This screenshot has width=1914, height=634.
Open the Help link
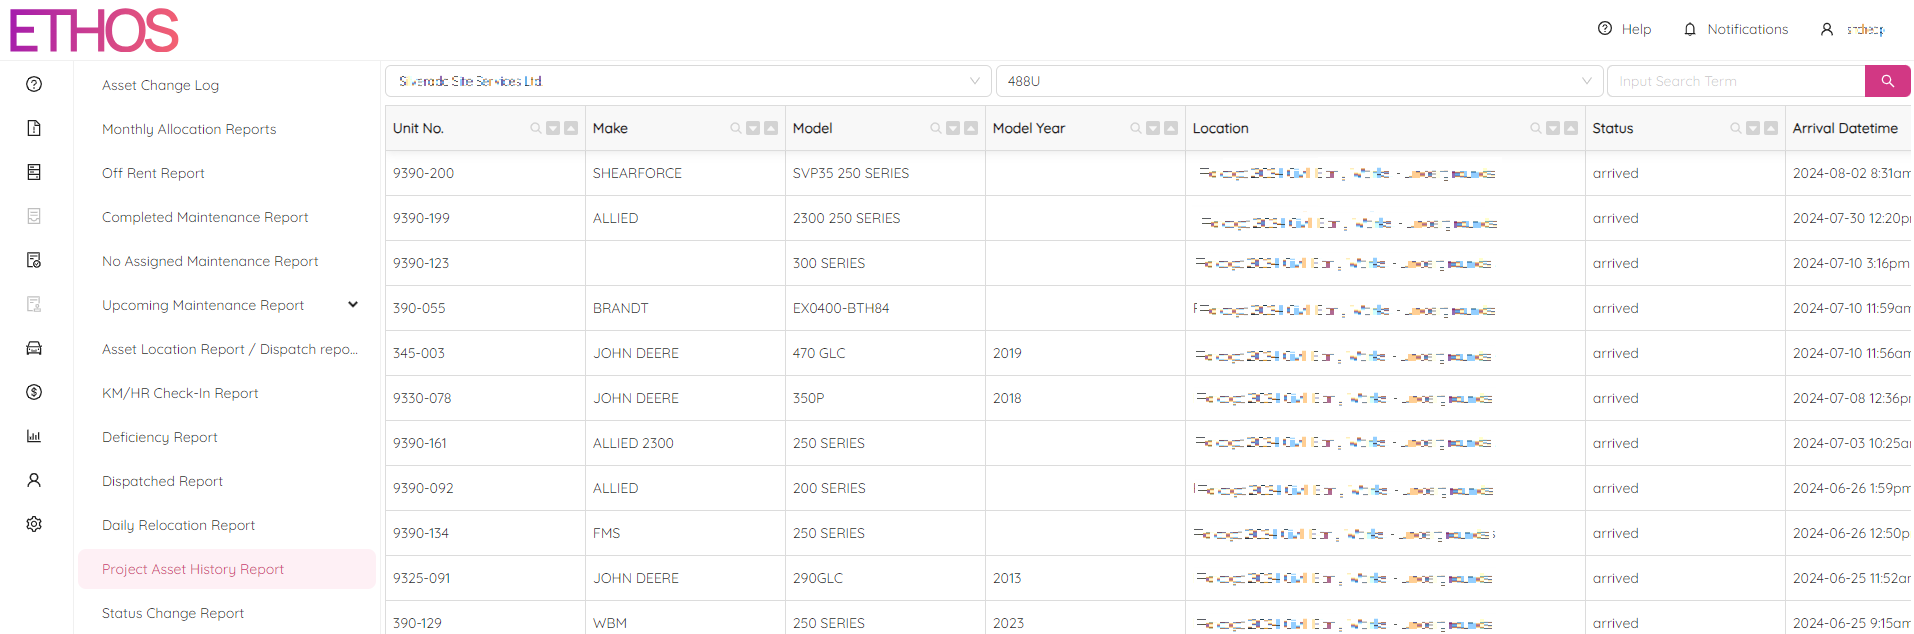(x=1624, y=29)
